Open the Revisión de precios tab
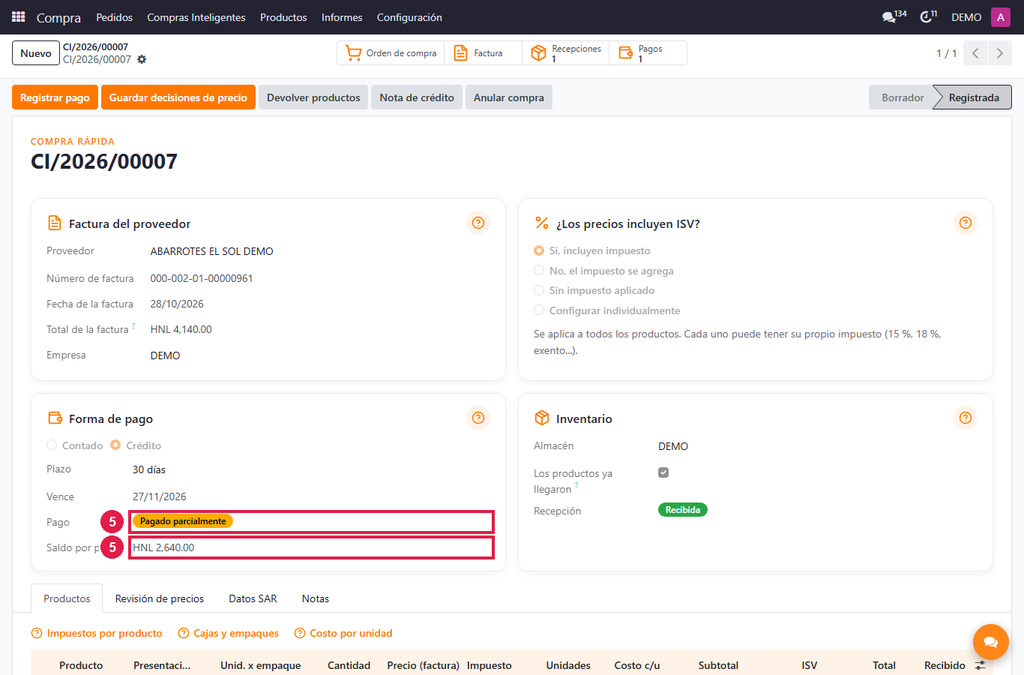Image resolution: width=1024 pixels, height=675 pixels. point(159,599)
